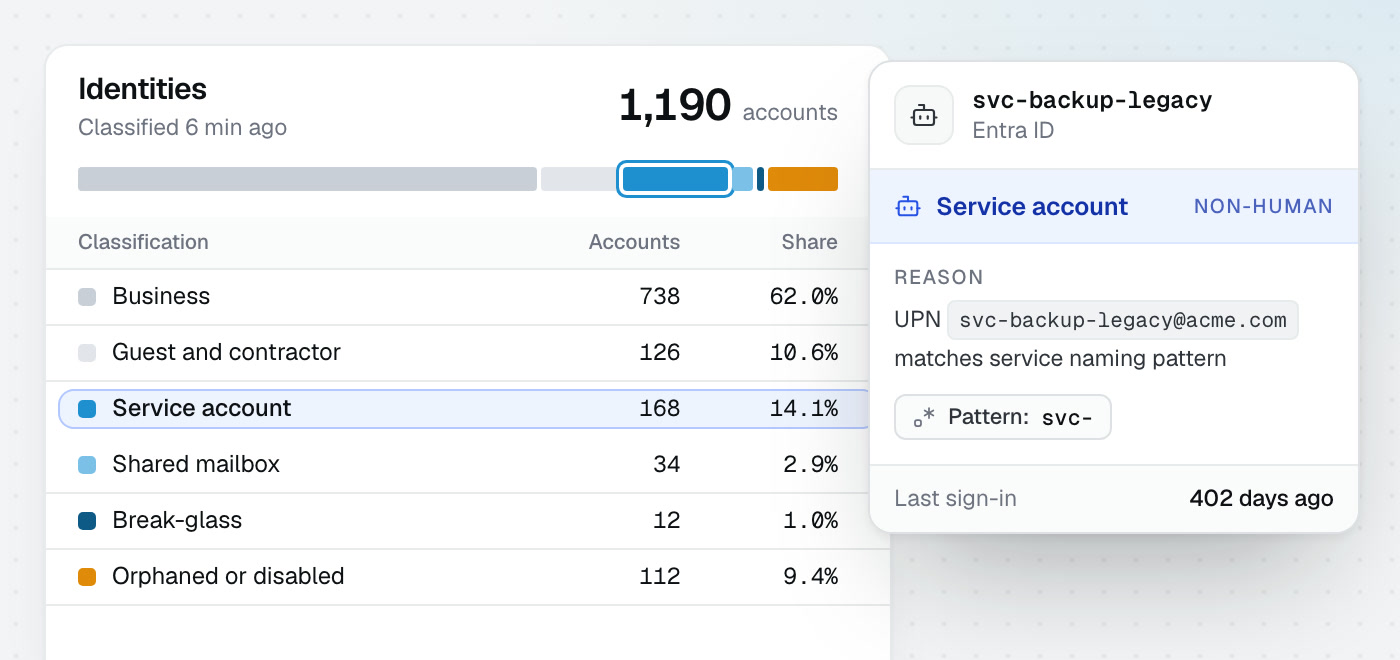1400x660 pixels.
Task: Select the Business row in the table
Action: (x=467, y=297)
